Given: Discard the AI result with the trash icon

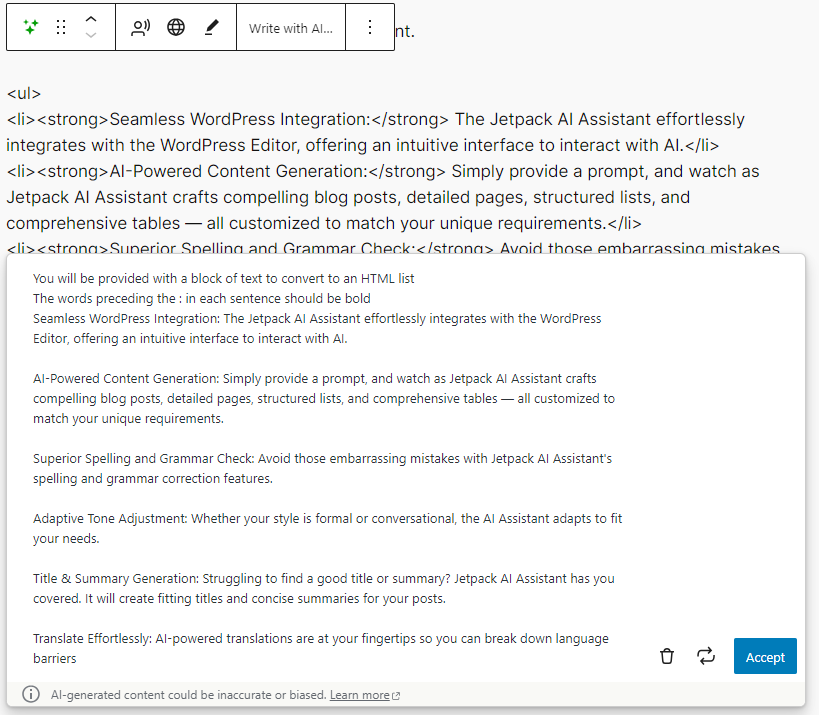Looking at the screenshot, I should (666, 656).
